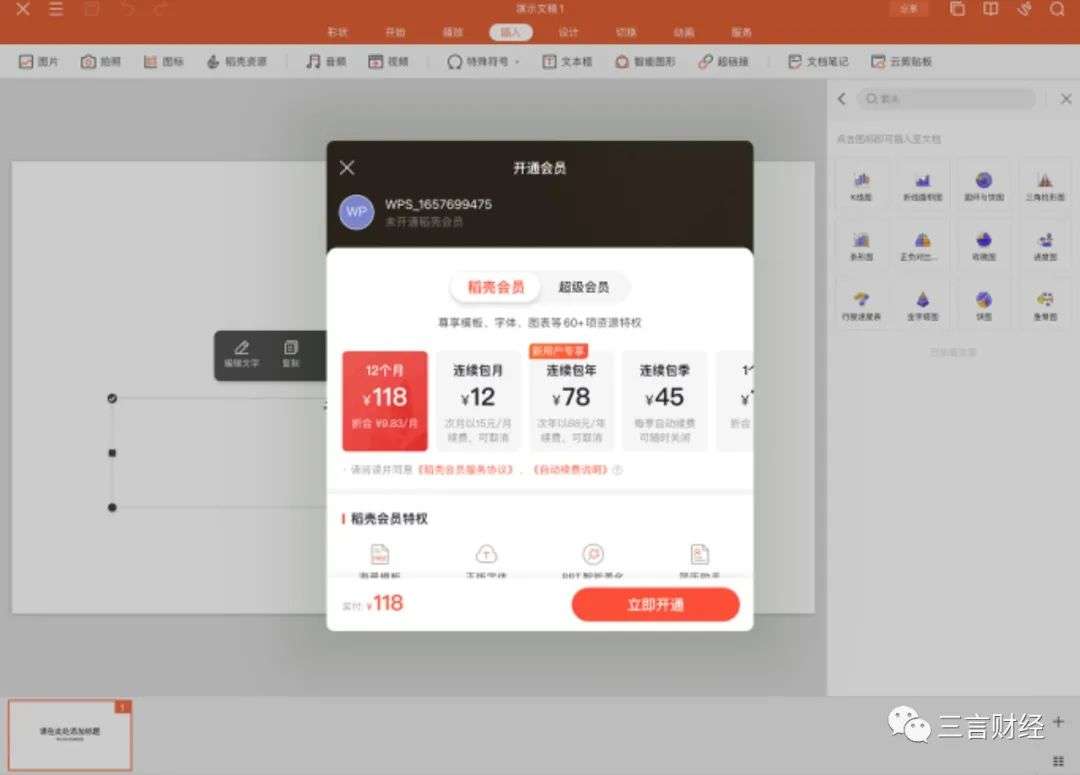Click the help icon beside 自动续费说明
The image size is (1080, 775).
pyautogui.click(x=617, y=470)
